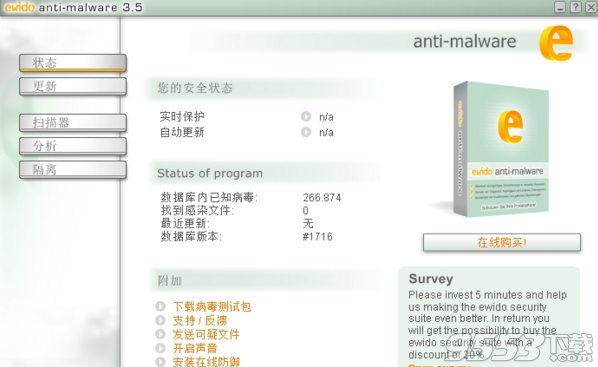Toggle 实时保护 status arrow icon
The image size is (598, 367).
pyautogui.click(x=306, y=116)
